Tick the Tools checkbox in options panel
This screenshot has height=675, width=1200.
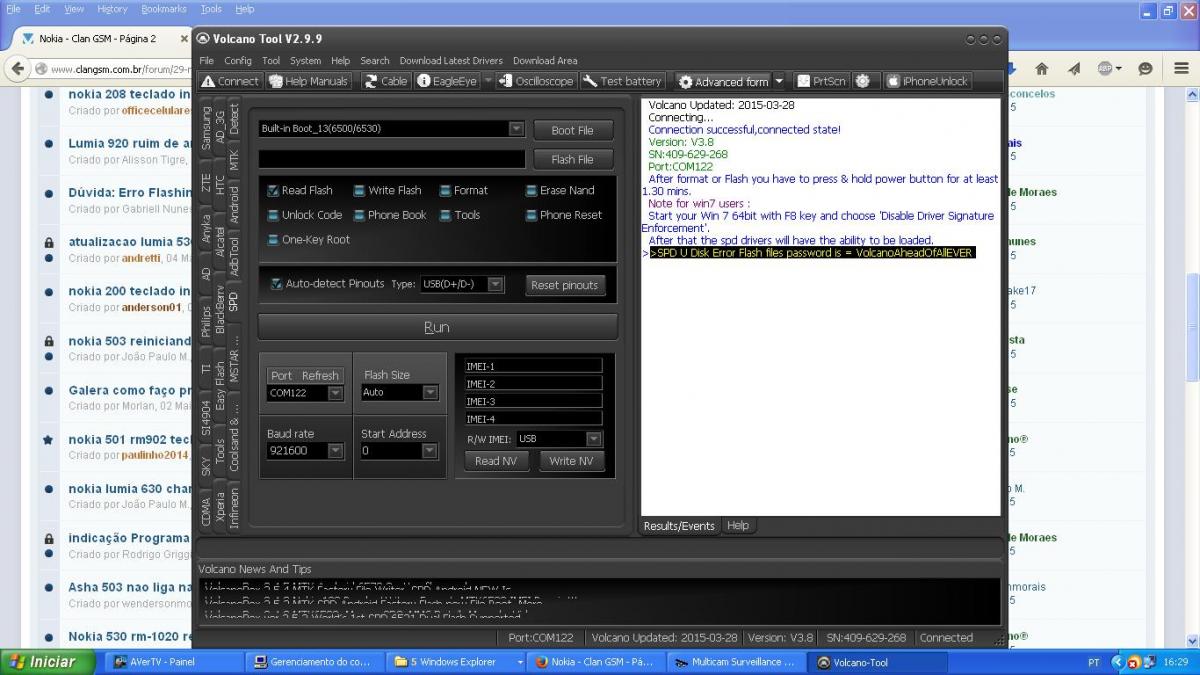tap(445, 215)
